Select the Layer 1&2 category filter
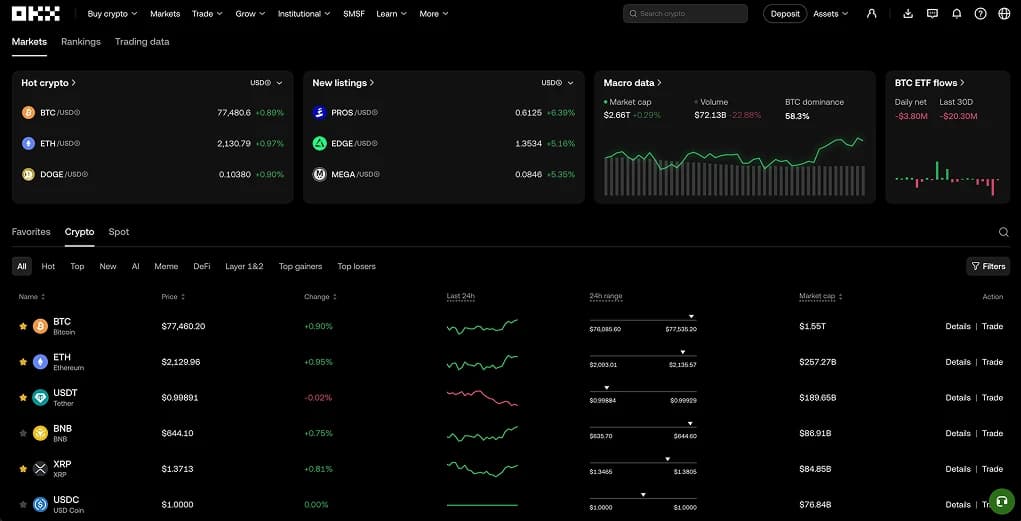The width and height of the screenshot is (1021, 521). [244, 266]
